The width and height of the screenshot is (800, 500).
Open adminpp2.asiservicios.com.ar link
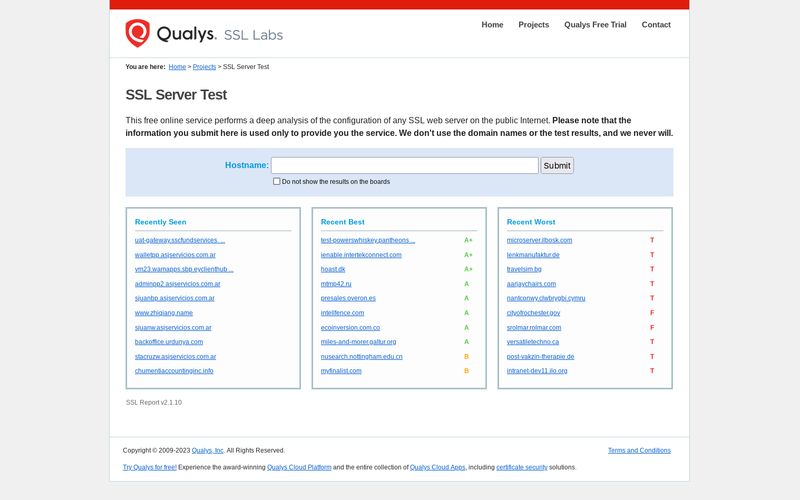click(178, 284)
